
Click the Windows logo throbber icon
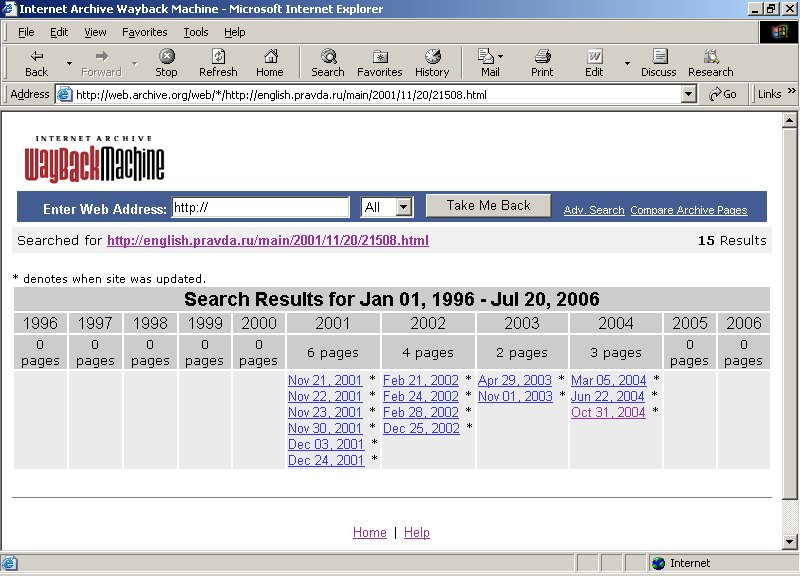(x=779, y=32)
